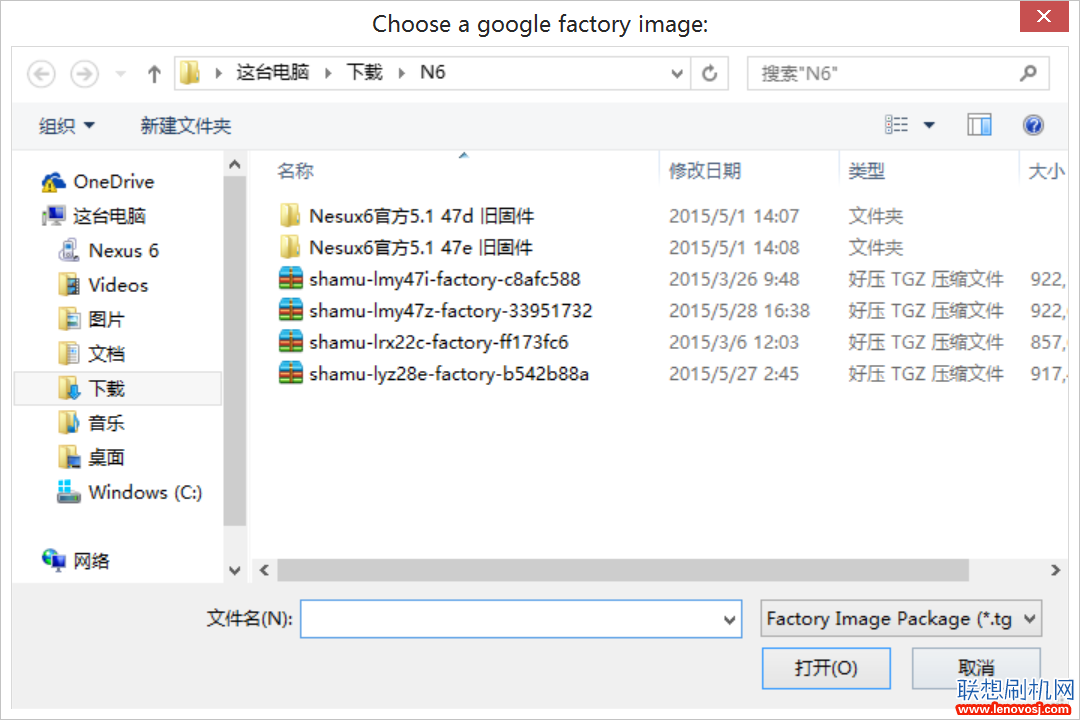Viewport: 1080px width, 720px height.
Task: Open 图片 folder in sidebar
Action: (x=92, y=320)
